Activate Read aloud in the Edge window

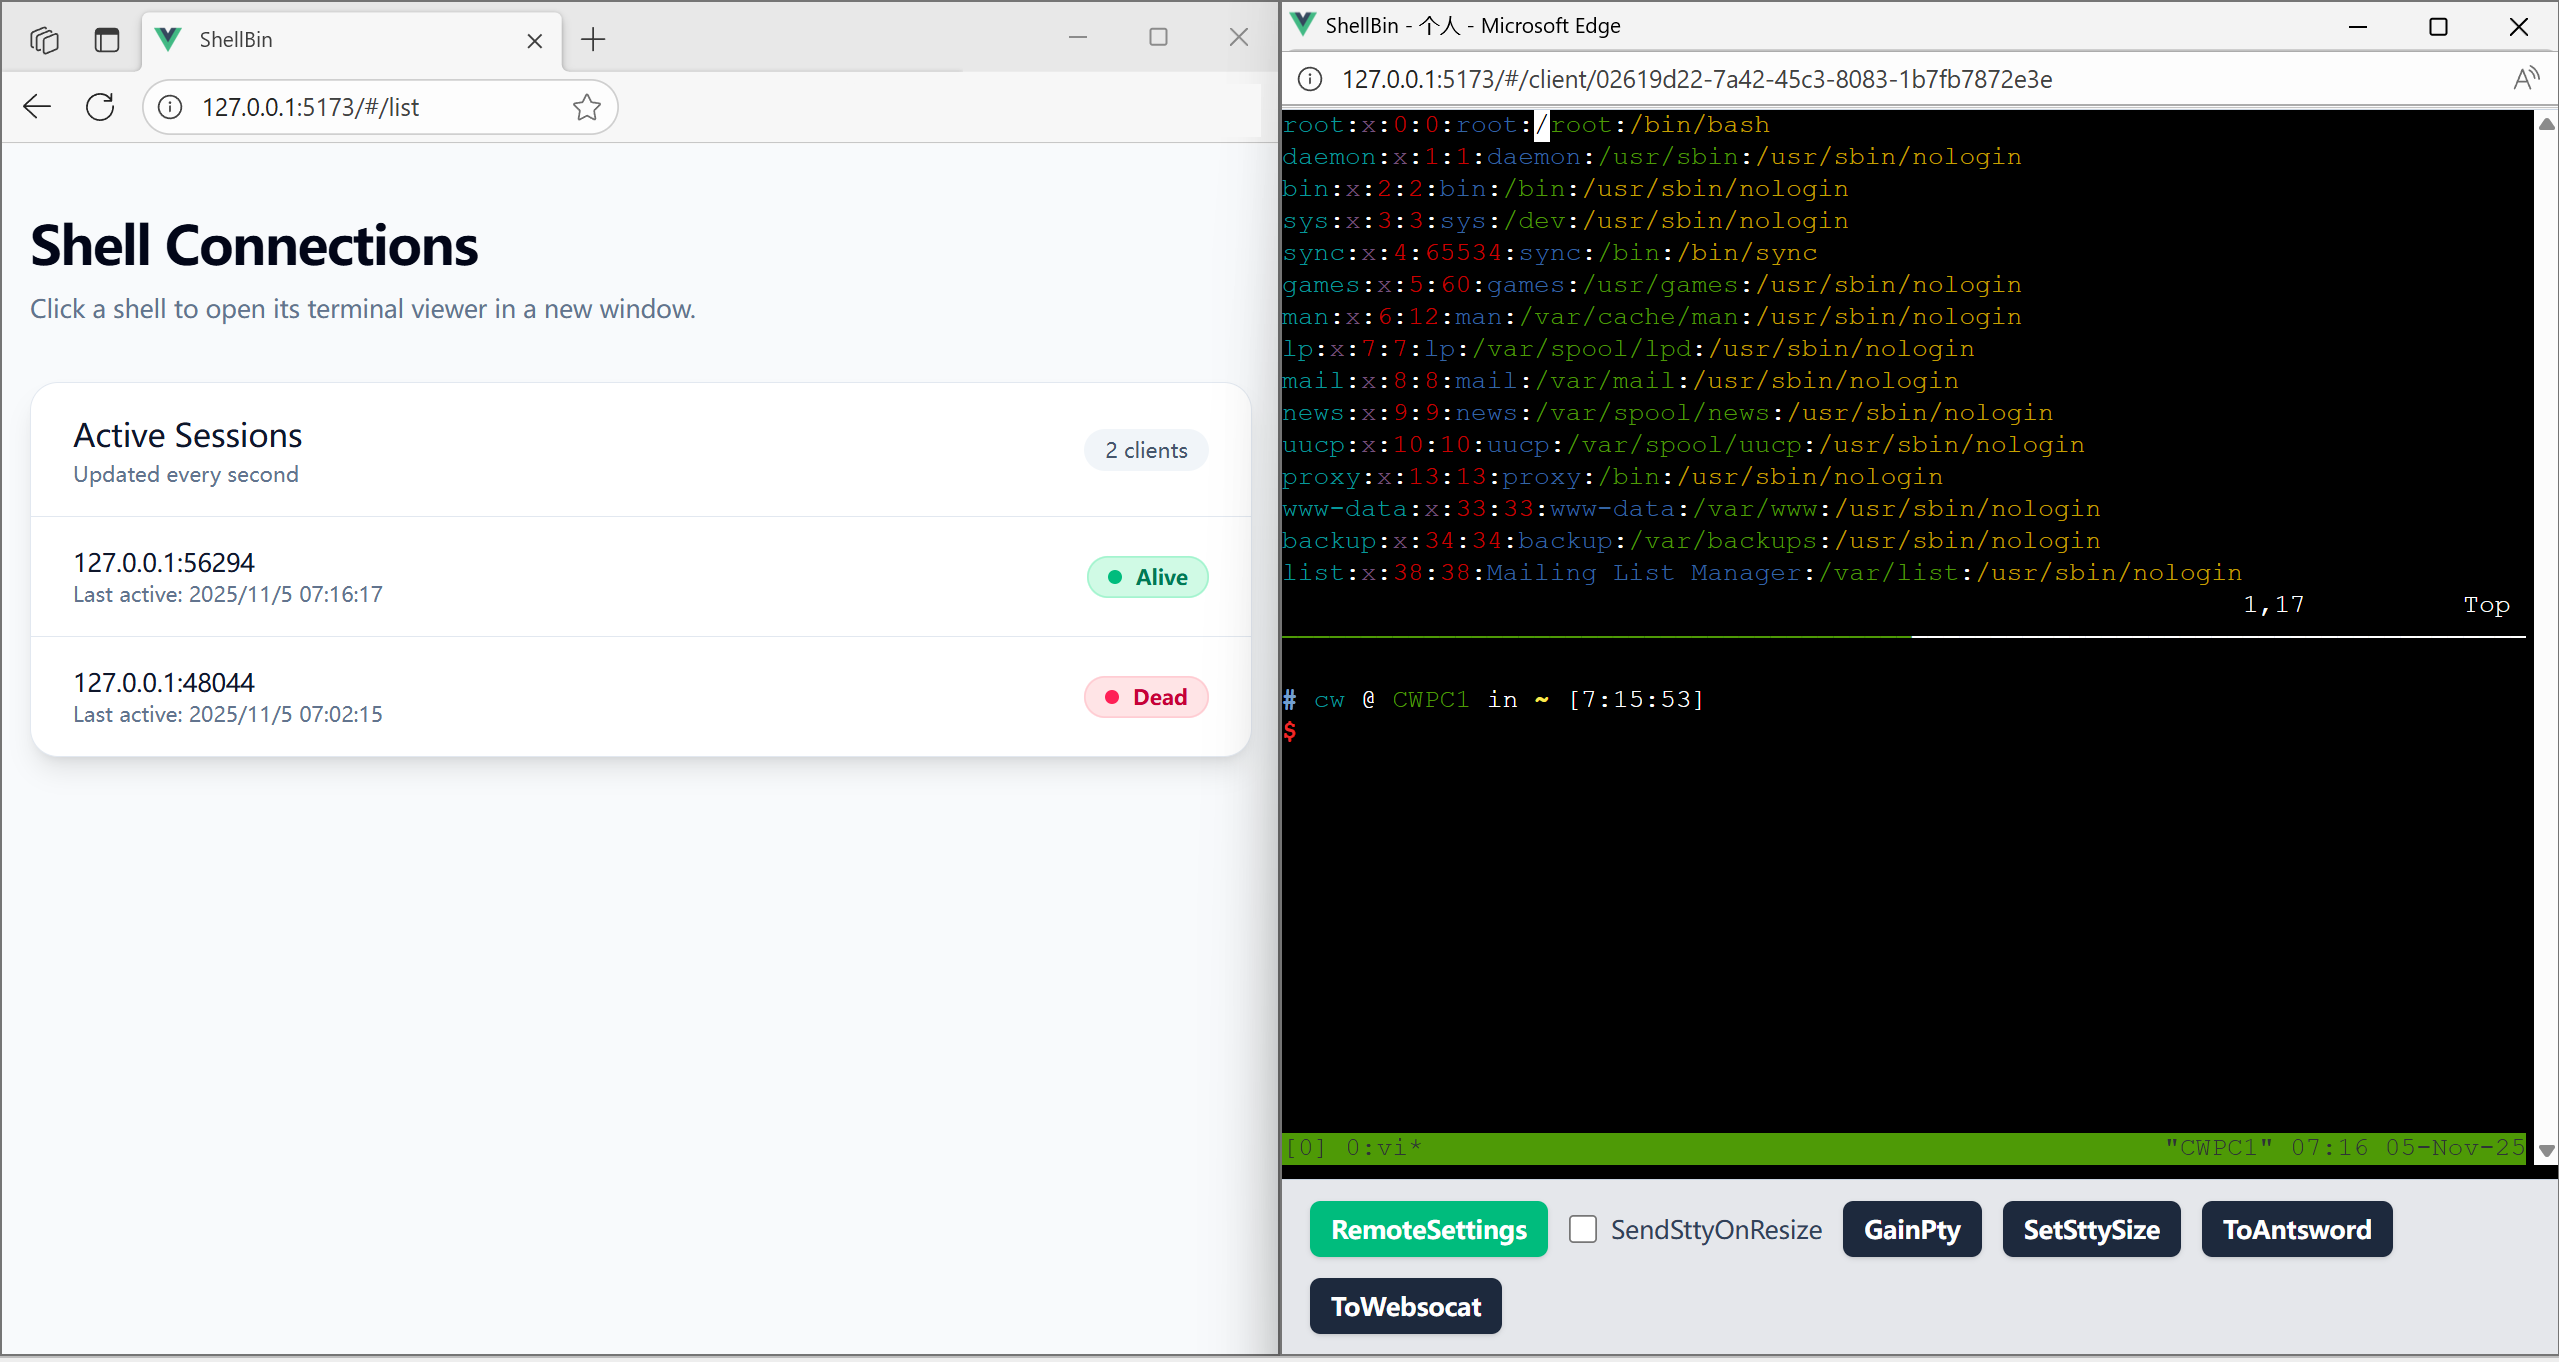2527,79
